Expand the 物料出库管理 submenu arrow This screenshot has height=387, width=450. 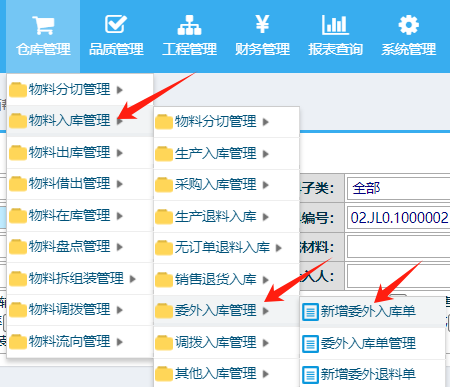(x=120, y=153)
